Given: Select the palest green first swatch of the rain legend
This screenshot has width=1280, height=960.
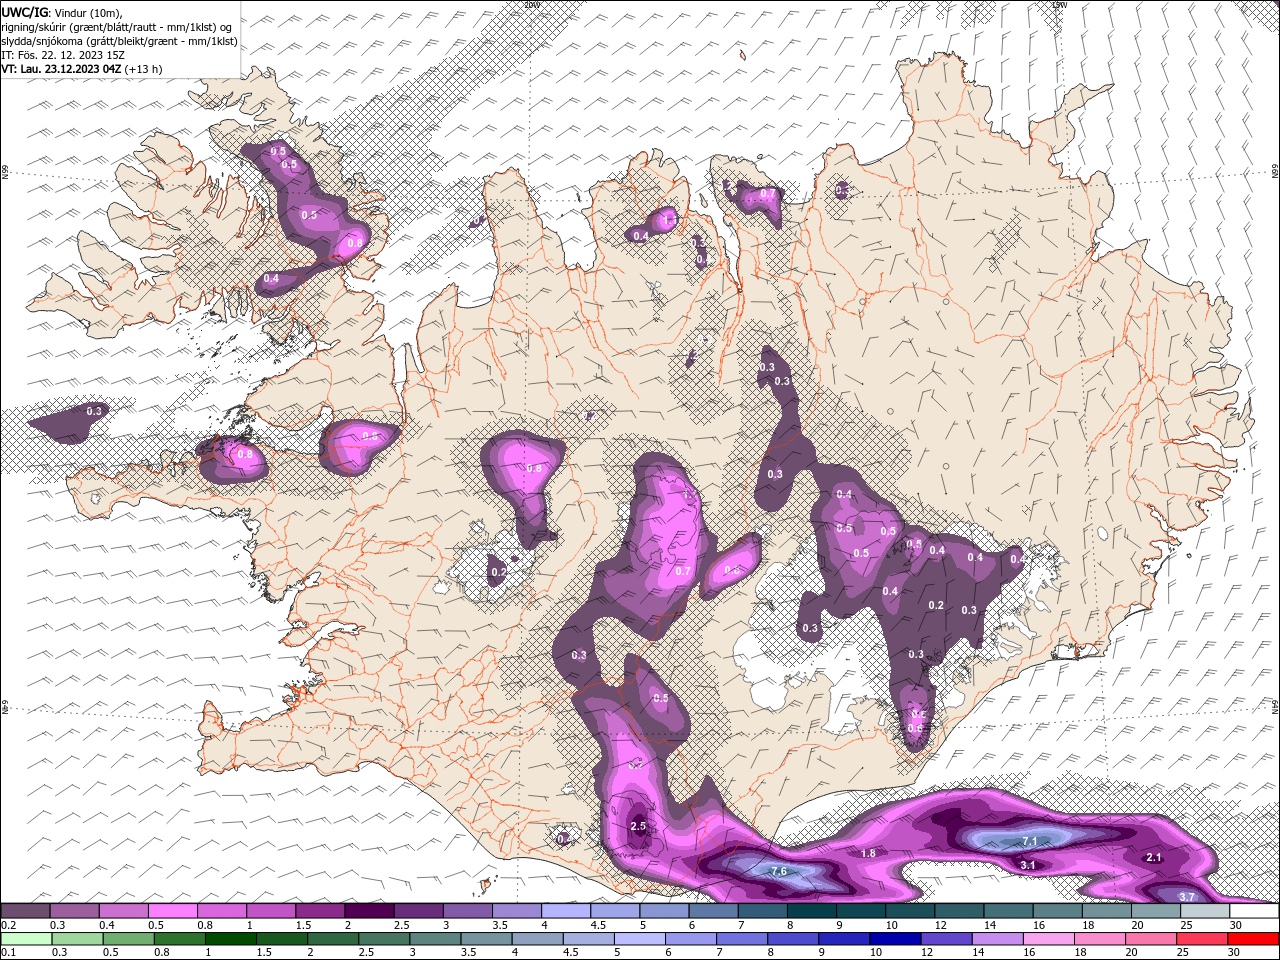Looking at the screenshot, I should coord(27,939).
